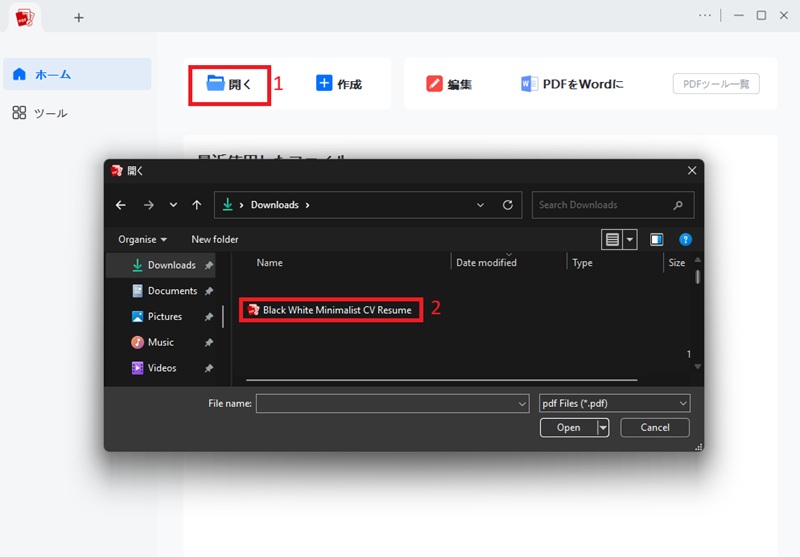Click the 編集 (Edit) pencil button
The height and width of the screenshot is (557, 800).
pos(449,84)
